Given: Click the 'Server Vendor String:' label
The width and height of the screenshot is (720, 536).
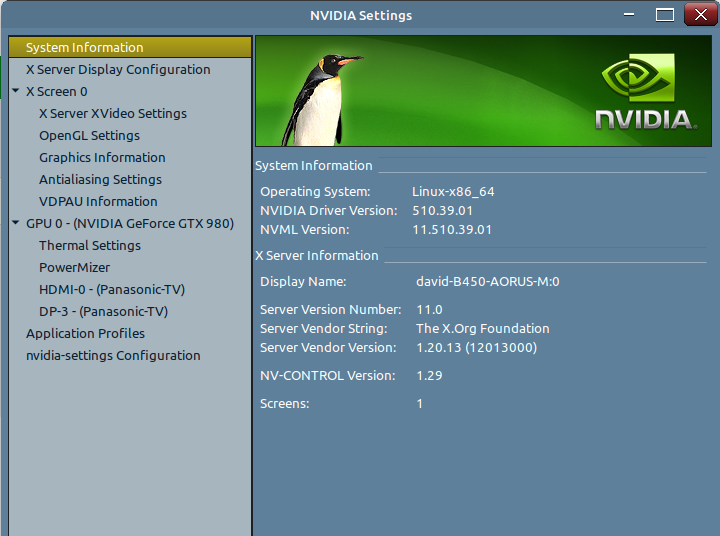Looking at the screenshot, I should pos(324,328).
